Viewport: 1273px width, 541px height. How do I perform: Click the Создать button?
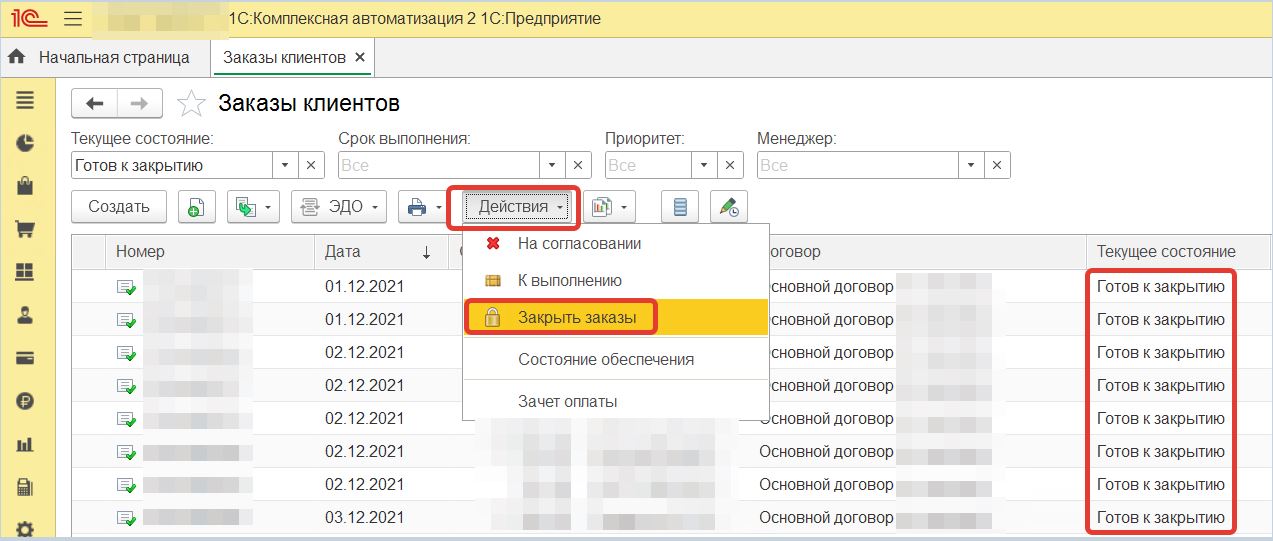[119, 207]
